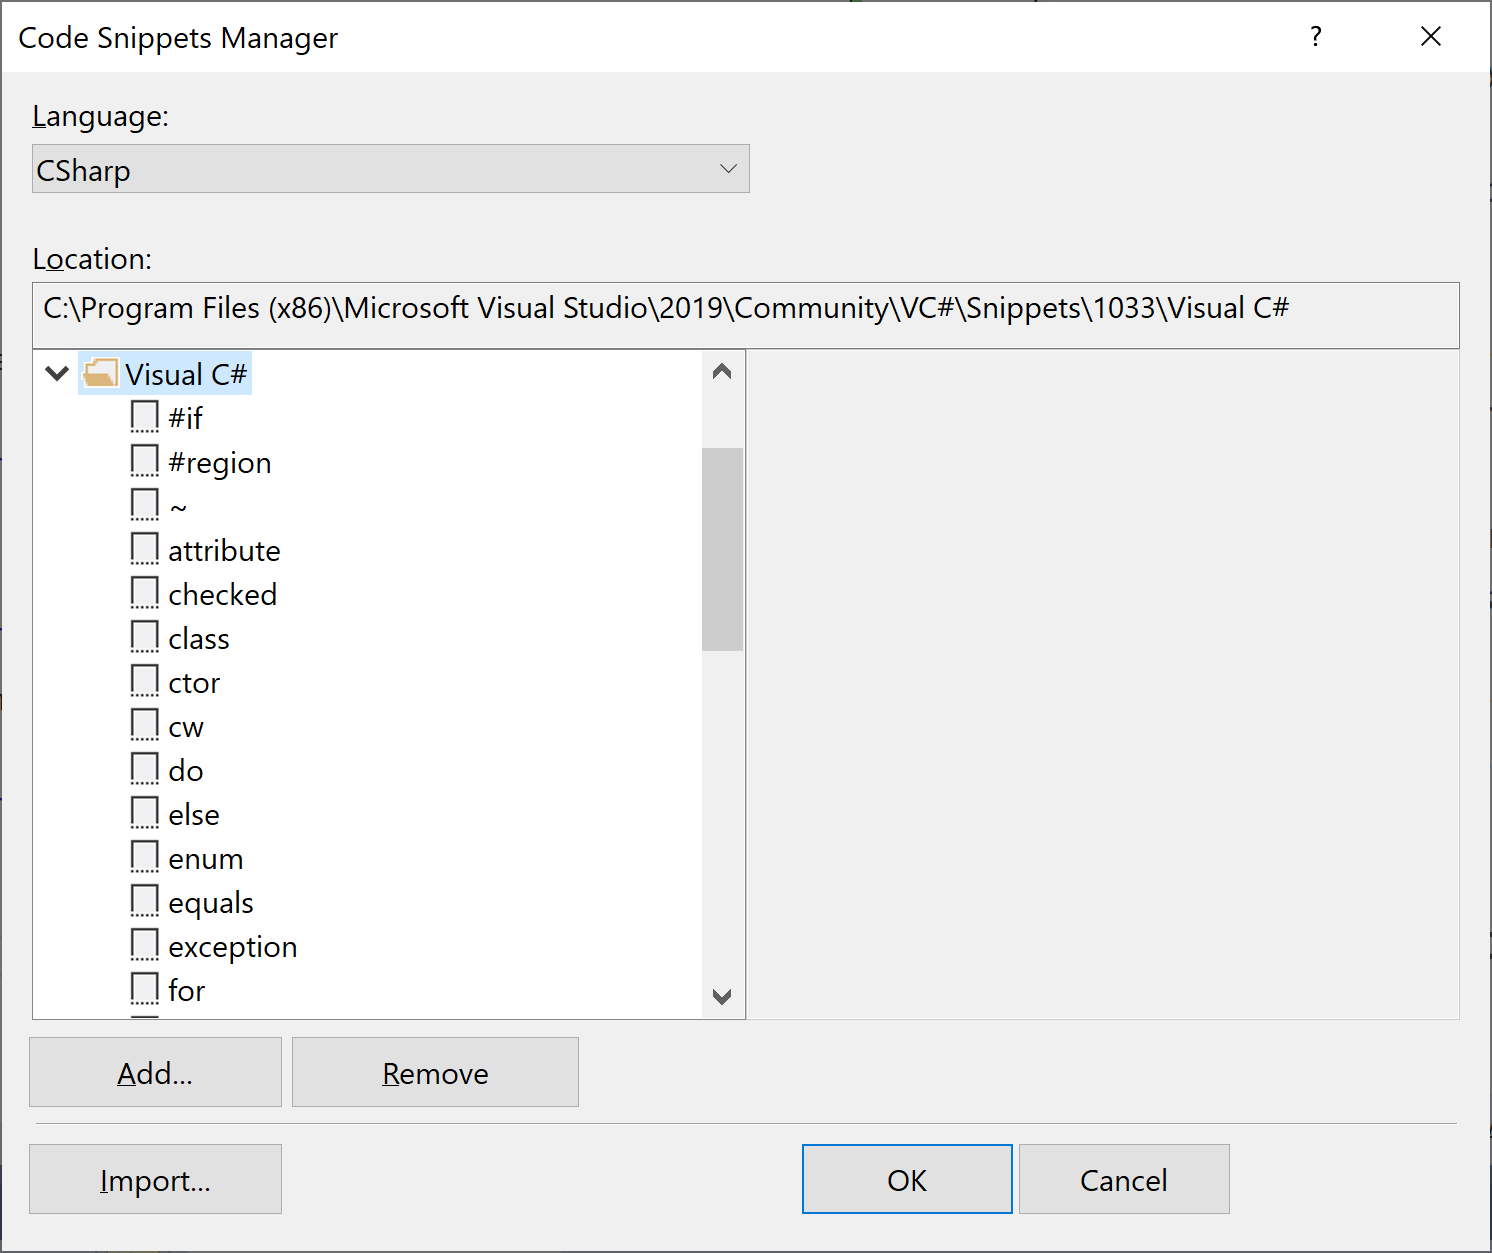This screenshot has height=1253, width=1492.
Task: Click the snippet list scroll down arrow
Action: click(x=722, y=996)
